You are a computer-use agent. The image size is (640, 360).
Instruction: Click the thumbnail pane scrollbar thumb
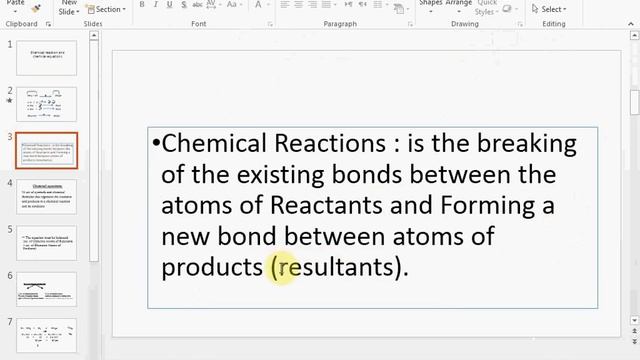coord(94,150)
